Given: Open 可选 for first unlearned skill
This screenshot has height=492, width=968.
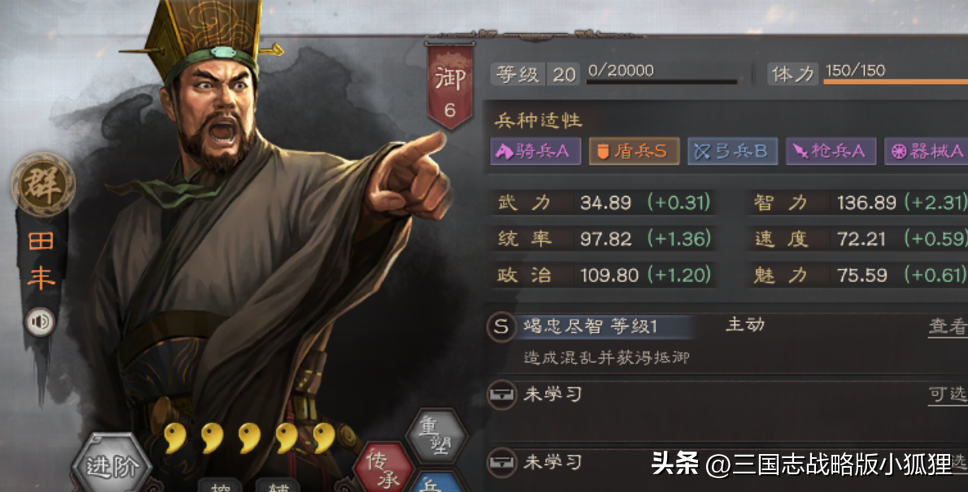Looking at the screenshot, I should 948,394.
